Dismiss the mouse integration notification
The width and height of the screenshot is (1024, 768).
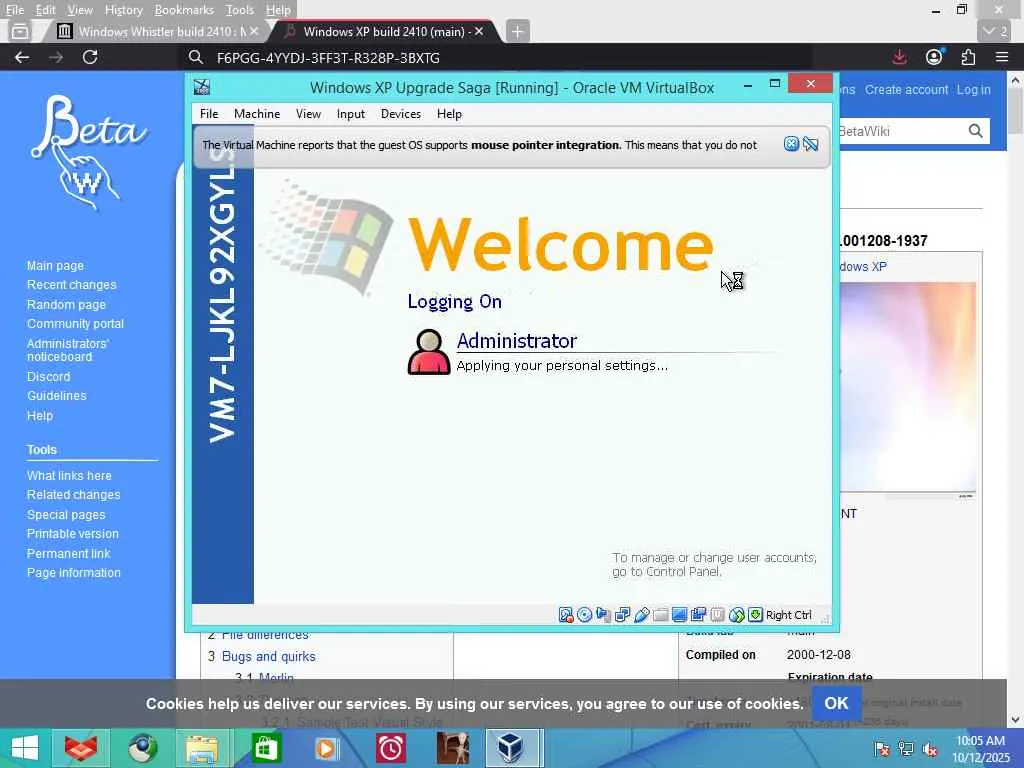(x=791, y=144)
